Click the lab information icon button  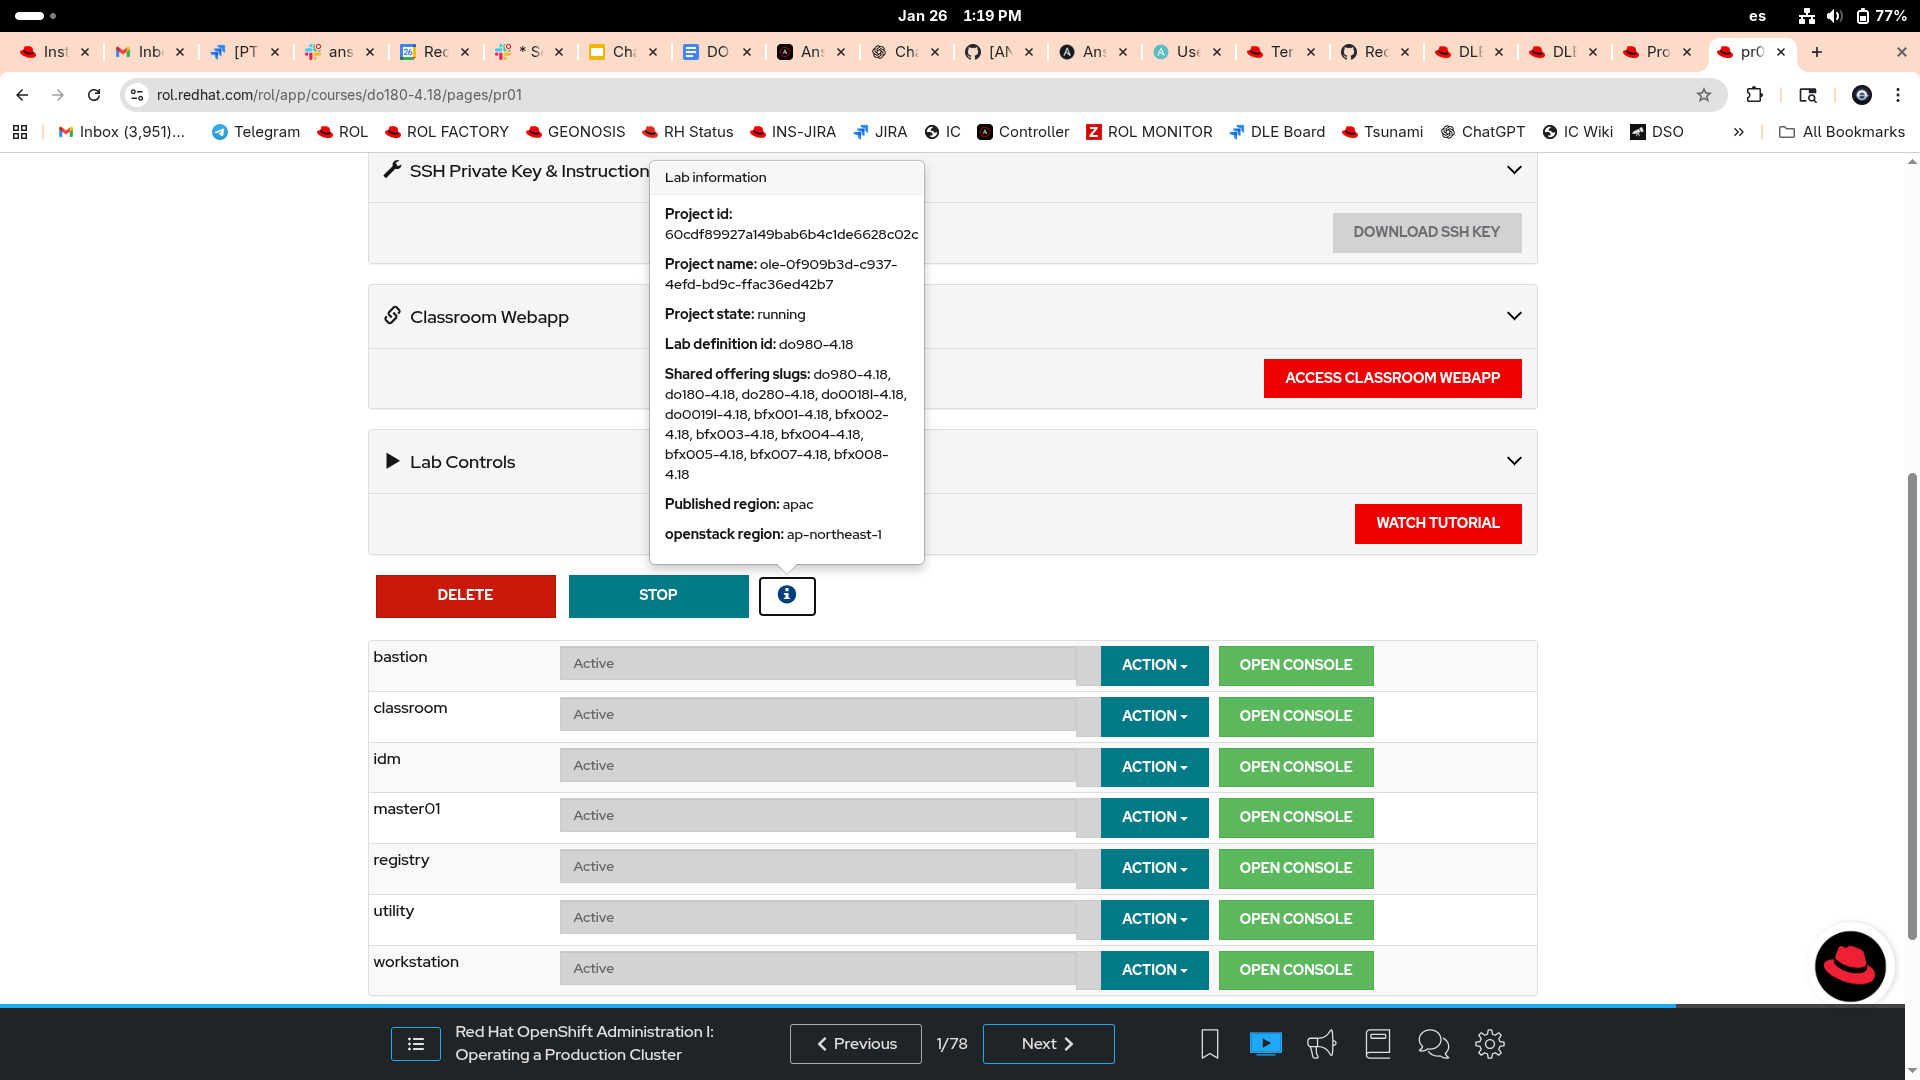click(x=787, y=596)
